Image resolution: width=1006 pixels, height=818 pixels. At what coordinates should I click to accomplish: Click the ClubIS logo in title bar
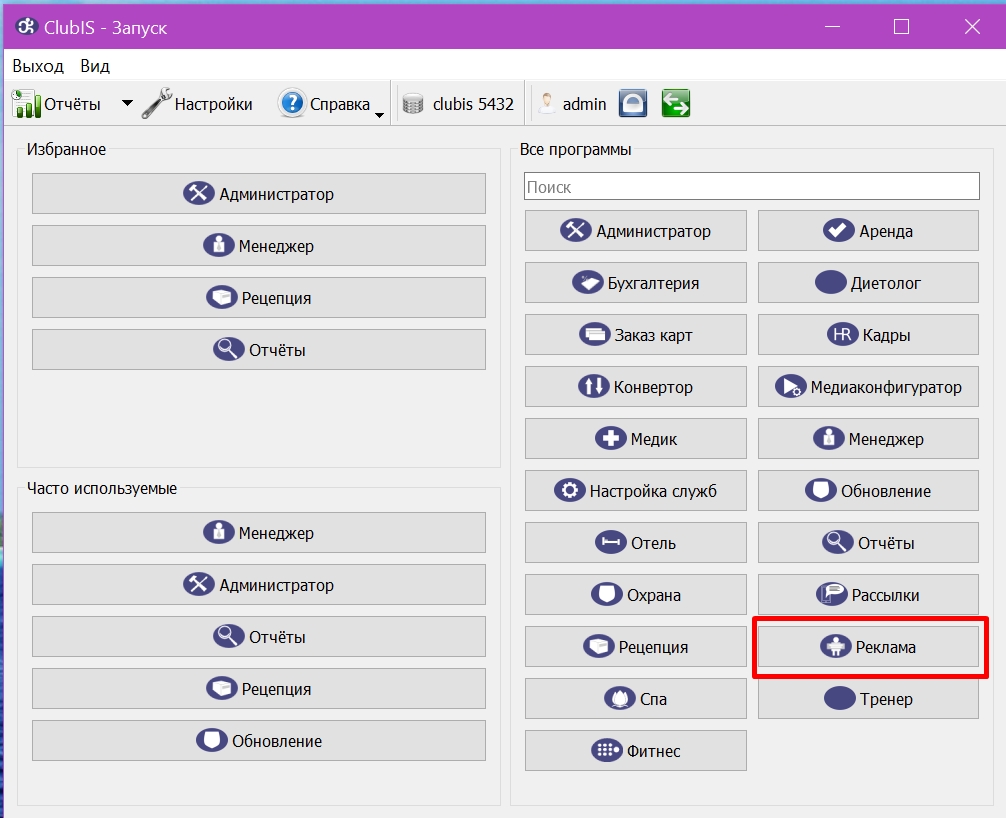coord(27,26)
